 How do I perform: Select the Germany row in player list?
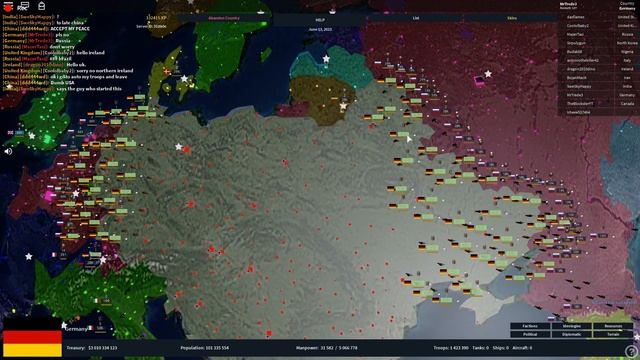coord(599,95)
